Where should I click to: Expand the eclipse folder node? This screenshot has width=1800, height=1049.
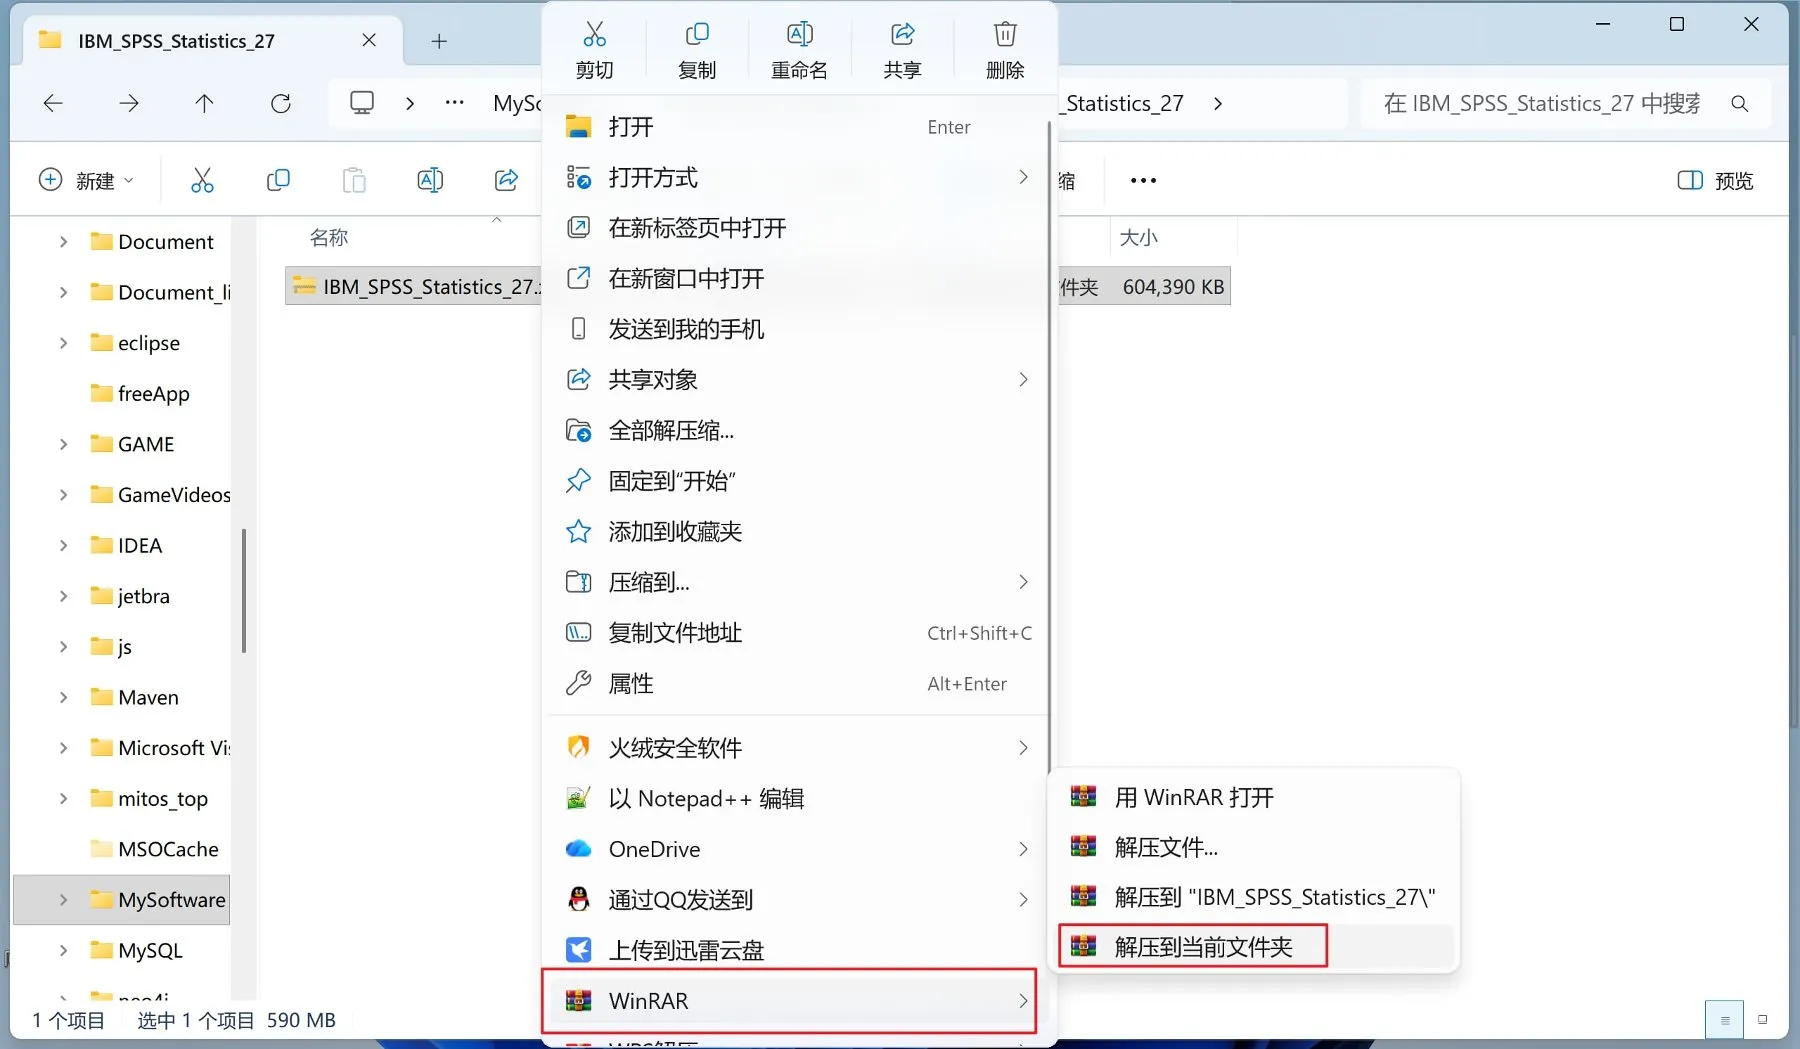(63, 343)
